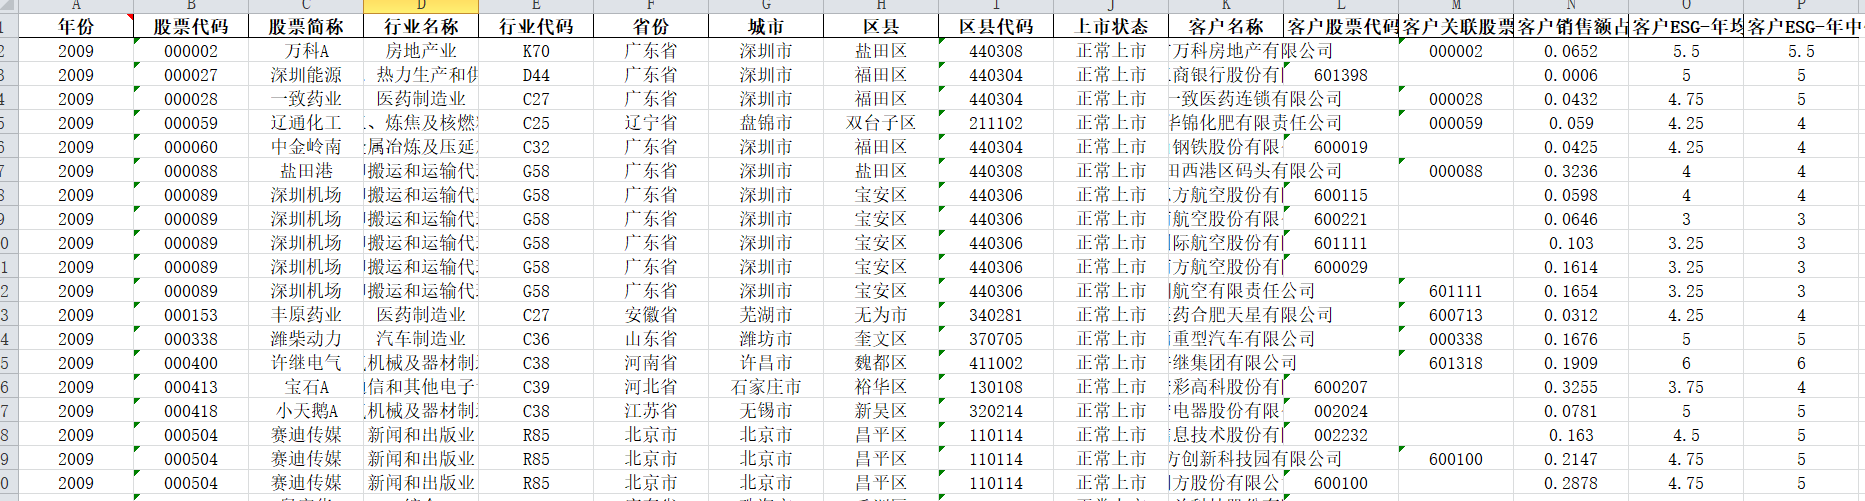Select the 盘锦市 city cell
1865x501 pixels.
click(766, 123)
